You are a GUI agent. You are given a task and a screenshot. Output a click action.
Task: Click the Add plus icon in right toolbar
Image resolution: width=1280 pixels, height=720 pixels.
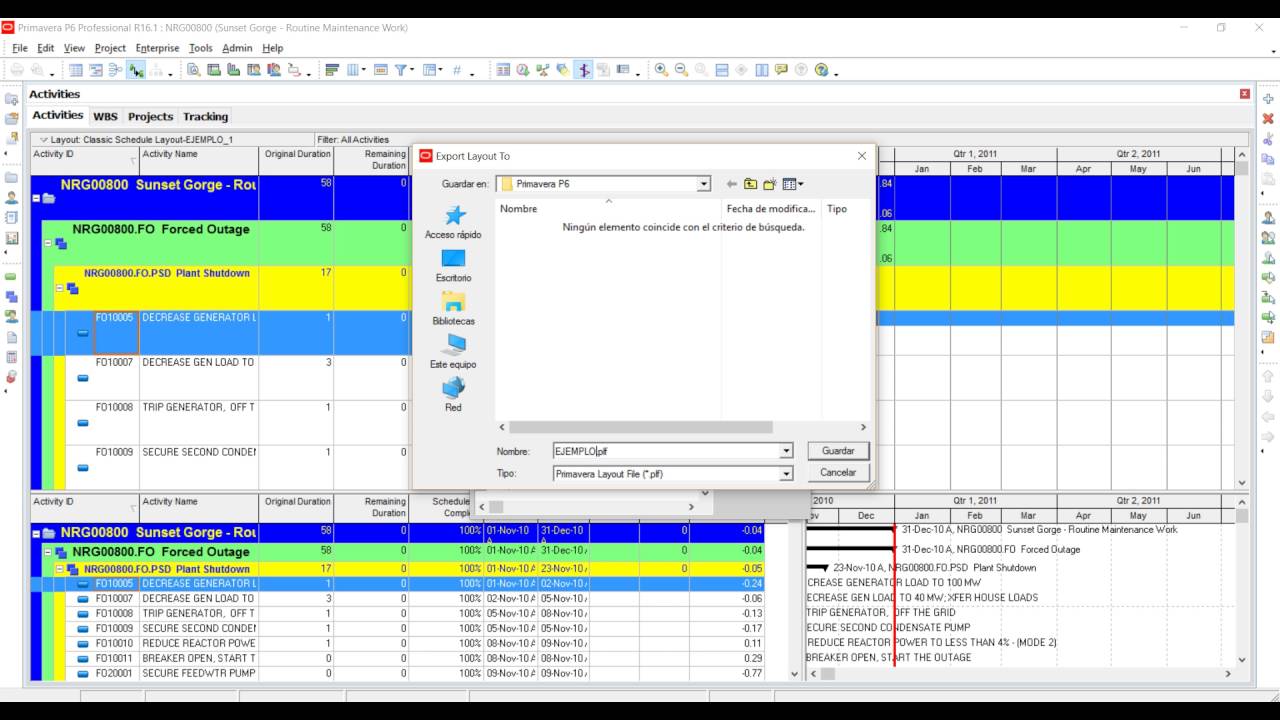click(x=1268, y=99)
